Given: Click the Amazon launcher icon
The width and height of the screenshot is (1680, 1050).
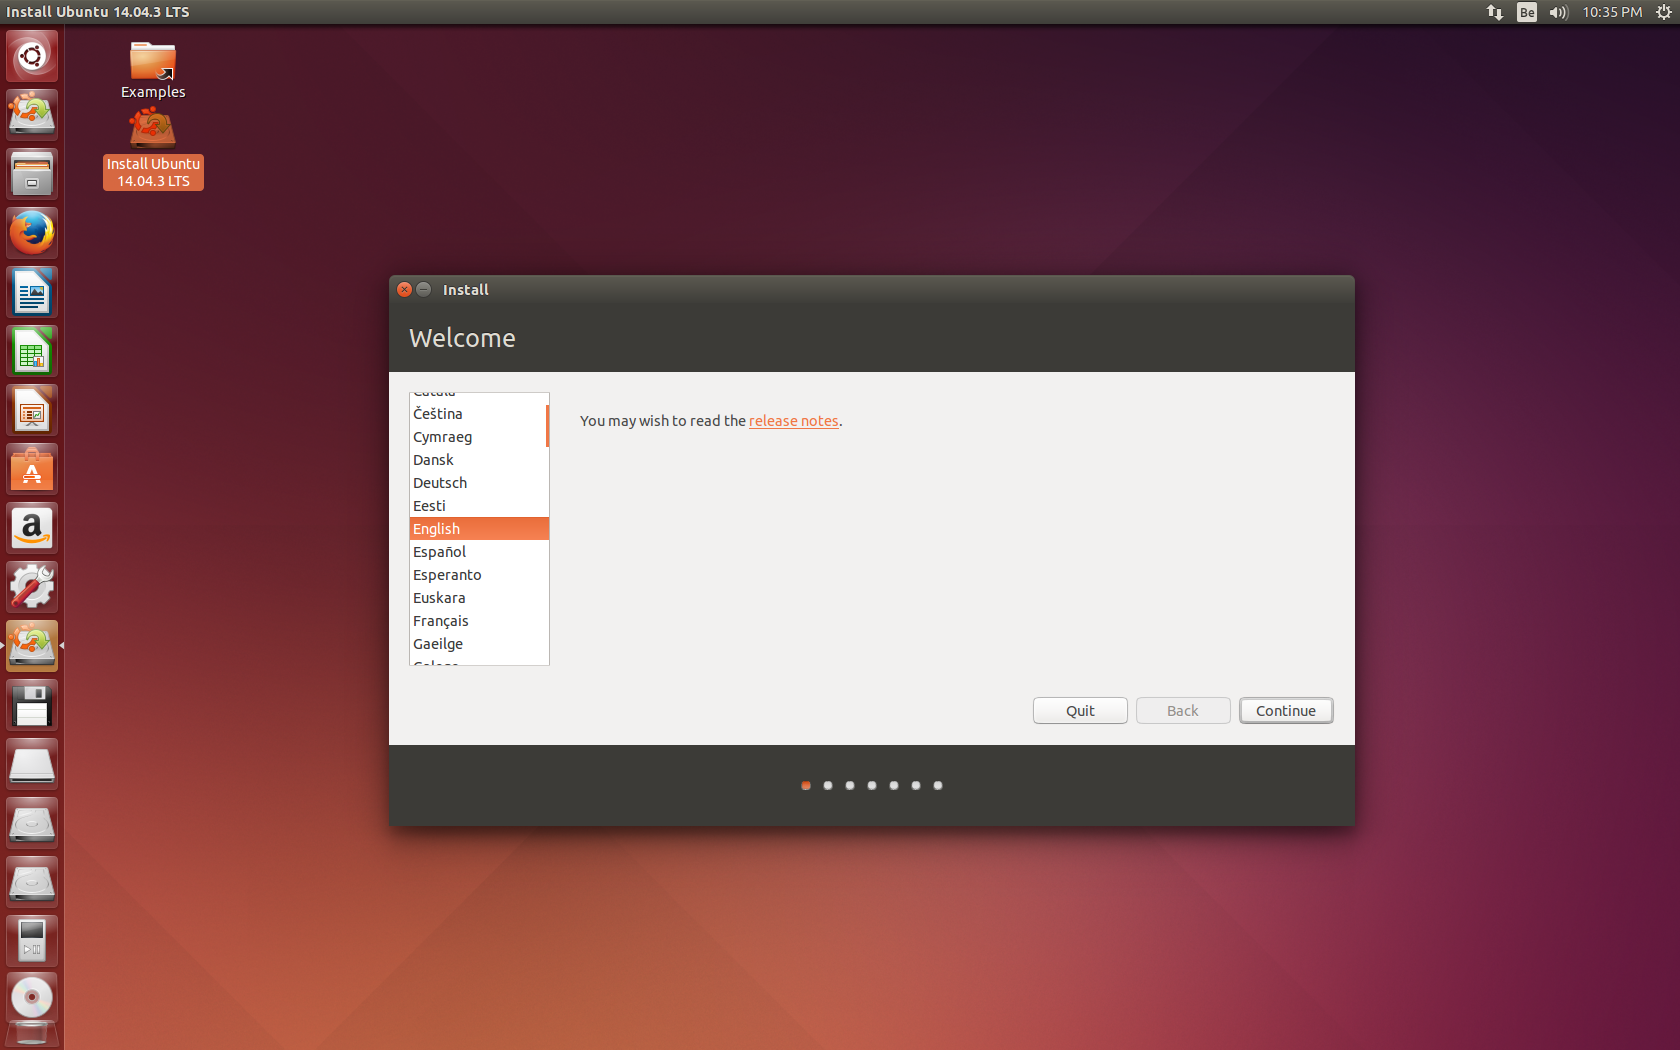Looking at the screenshot, I should pyautogui.click(x=32, y=528).
